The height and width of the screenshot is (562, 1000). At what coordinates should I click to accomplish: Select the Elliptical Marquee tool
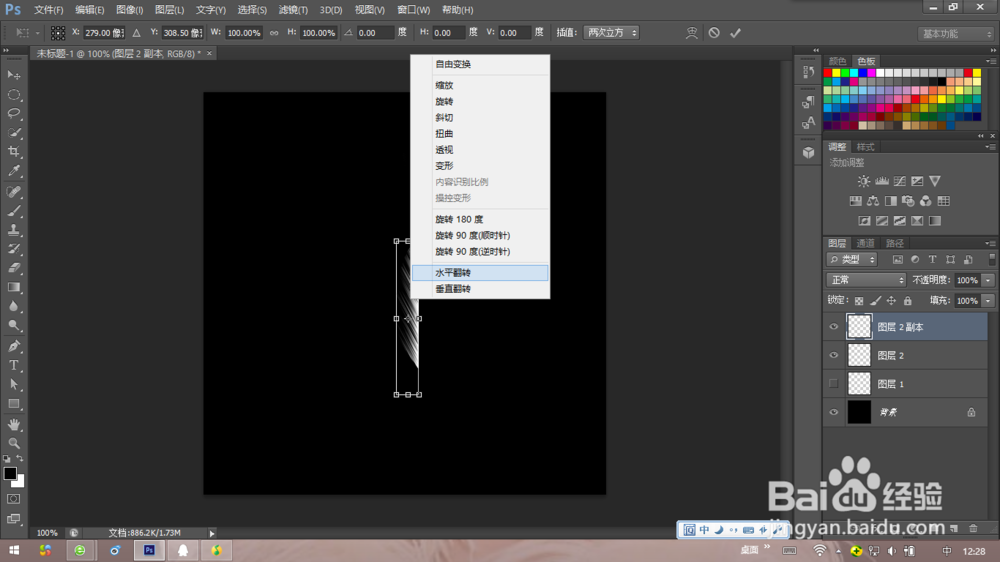(13, 94)
